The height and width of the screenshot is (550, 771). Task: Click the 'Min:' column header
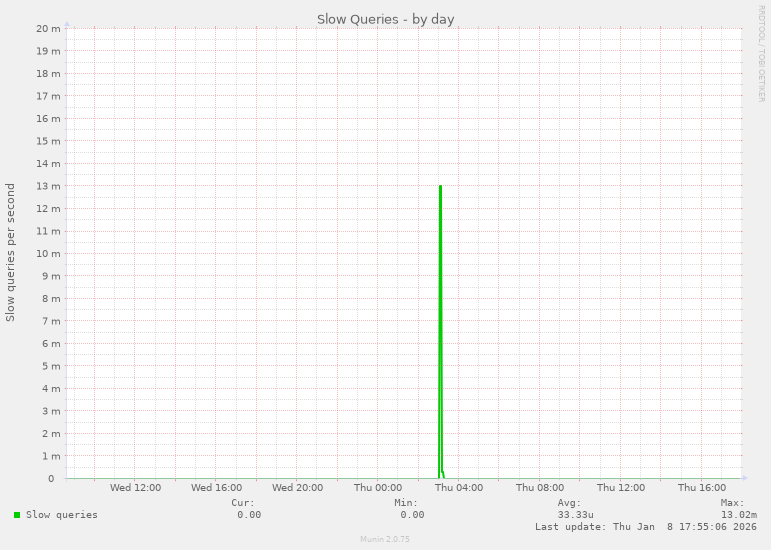[406, 503]
